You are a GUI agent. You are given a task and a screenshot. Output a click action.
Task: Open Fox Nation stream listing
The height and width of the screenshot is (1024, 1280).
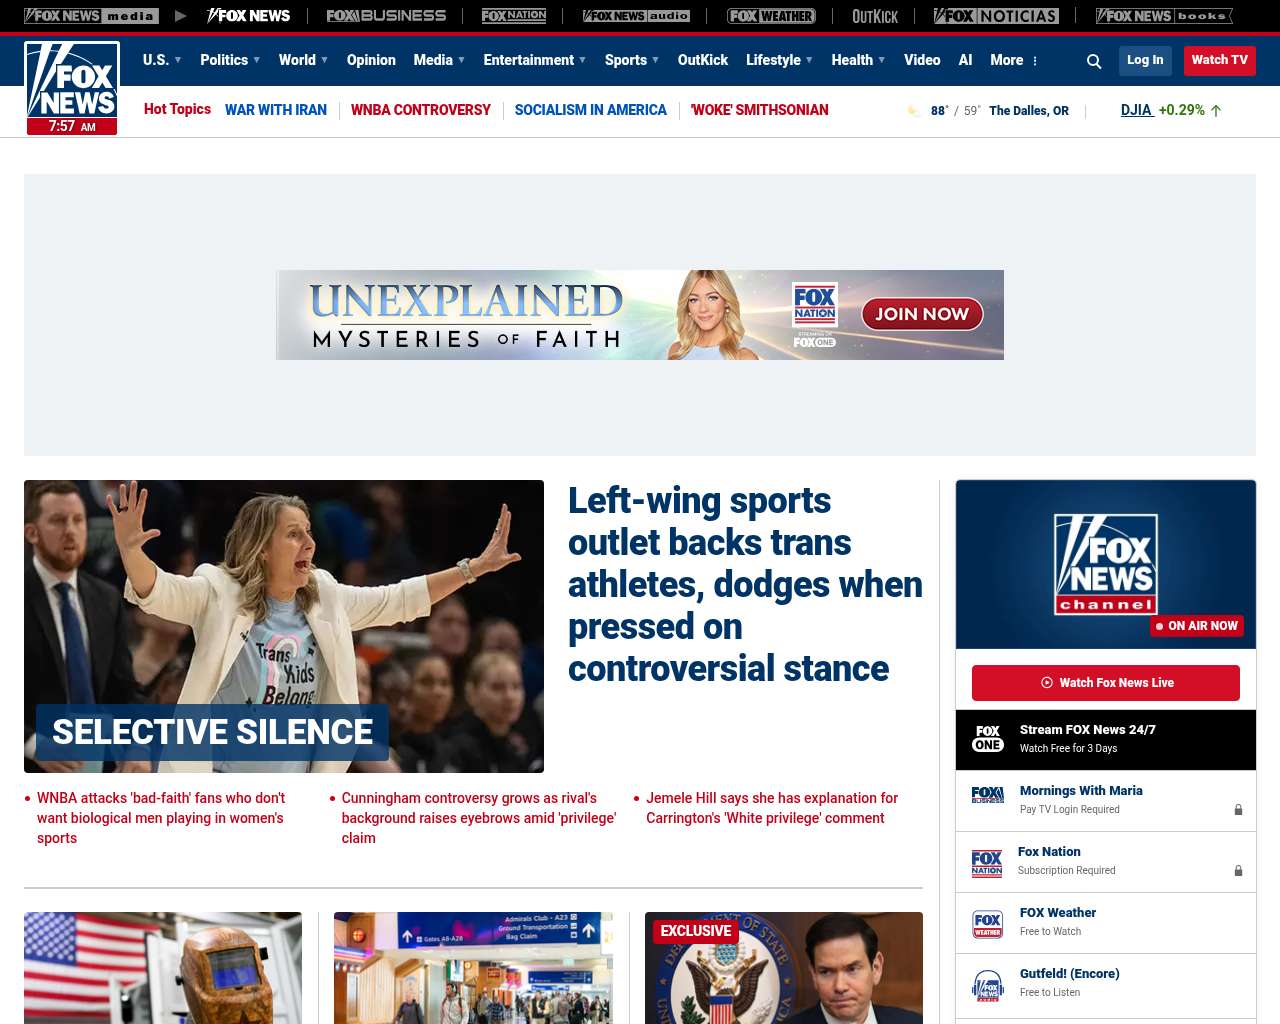click(1106, 861)
